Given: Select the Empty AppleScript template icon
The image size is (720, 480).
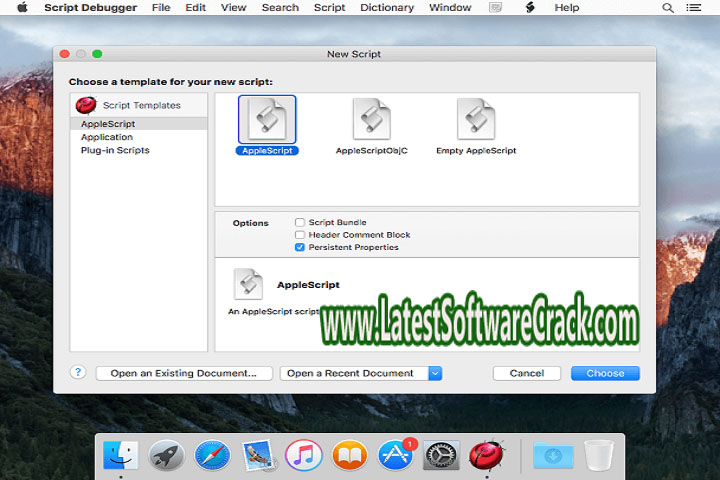Looking at the screenshot, I should 476,120.
